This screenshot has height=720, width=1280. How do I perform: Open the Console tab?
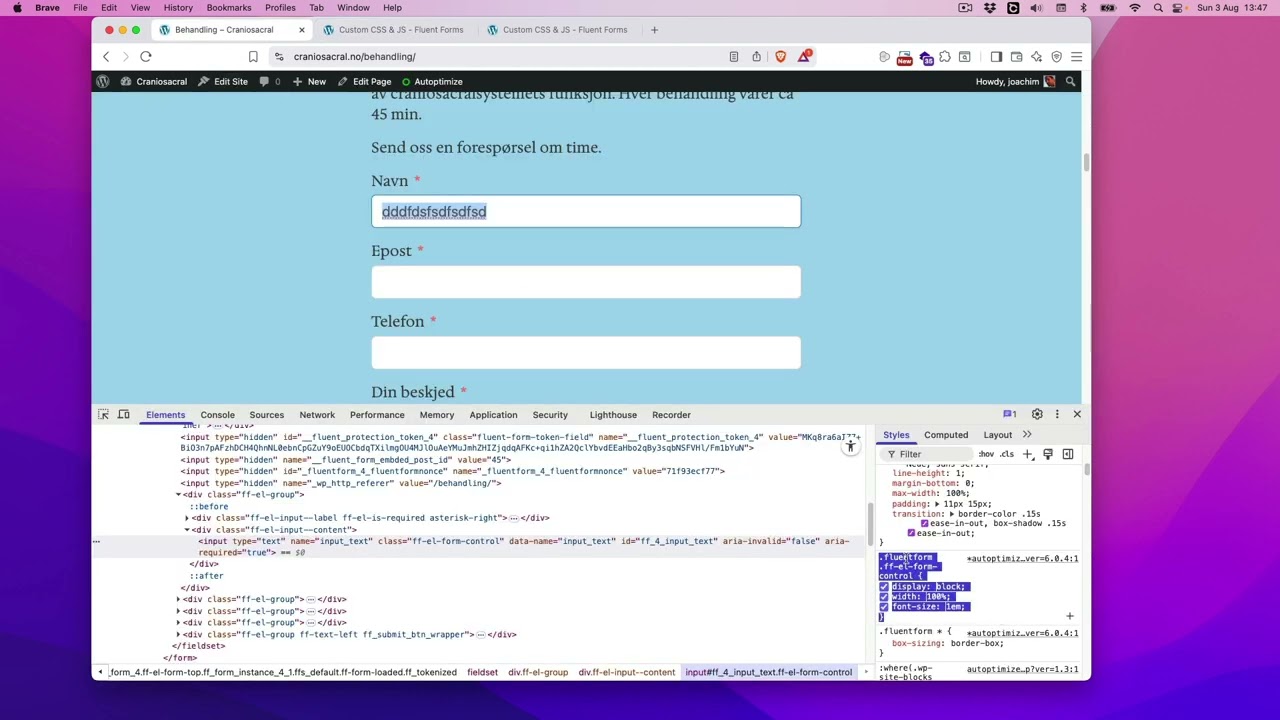point(217,415)
